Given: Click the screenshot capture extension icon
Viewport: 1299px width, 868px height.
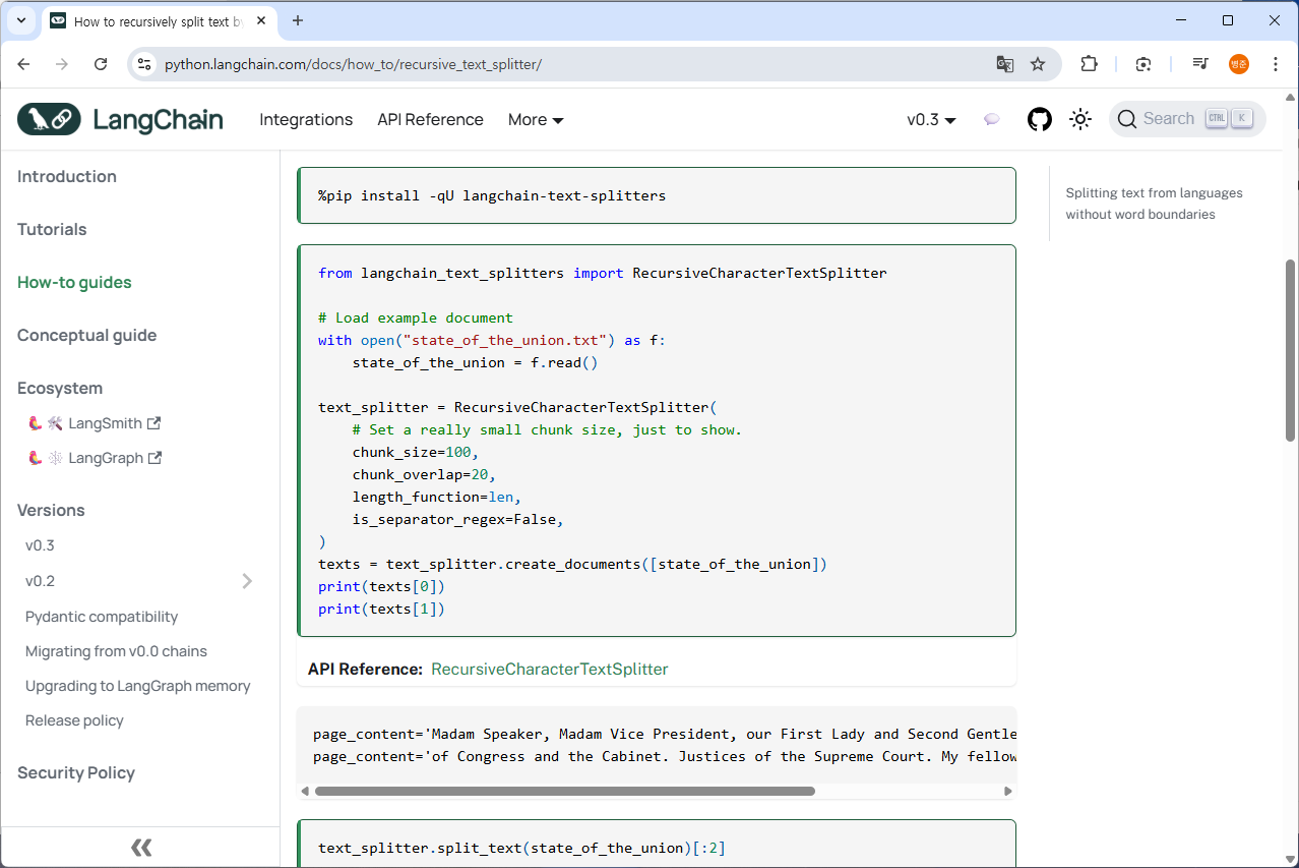Looking at the screenshot, I should (x=1143, y=64).
